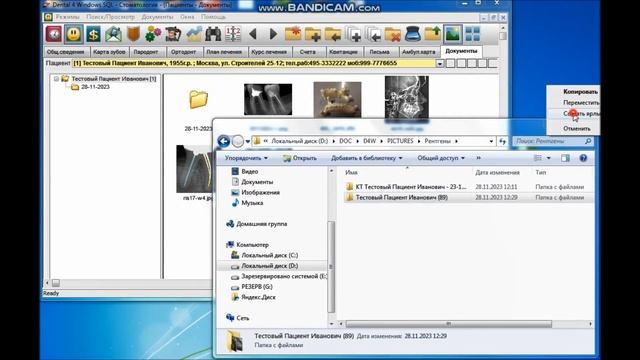Click the pages with plus sign icon

[353, 34]
